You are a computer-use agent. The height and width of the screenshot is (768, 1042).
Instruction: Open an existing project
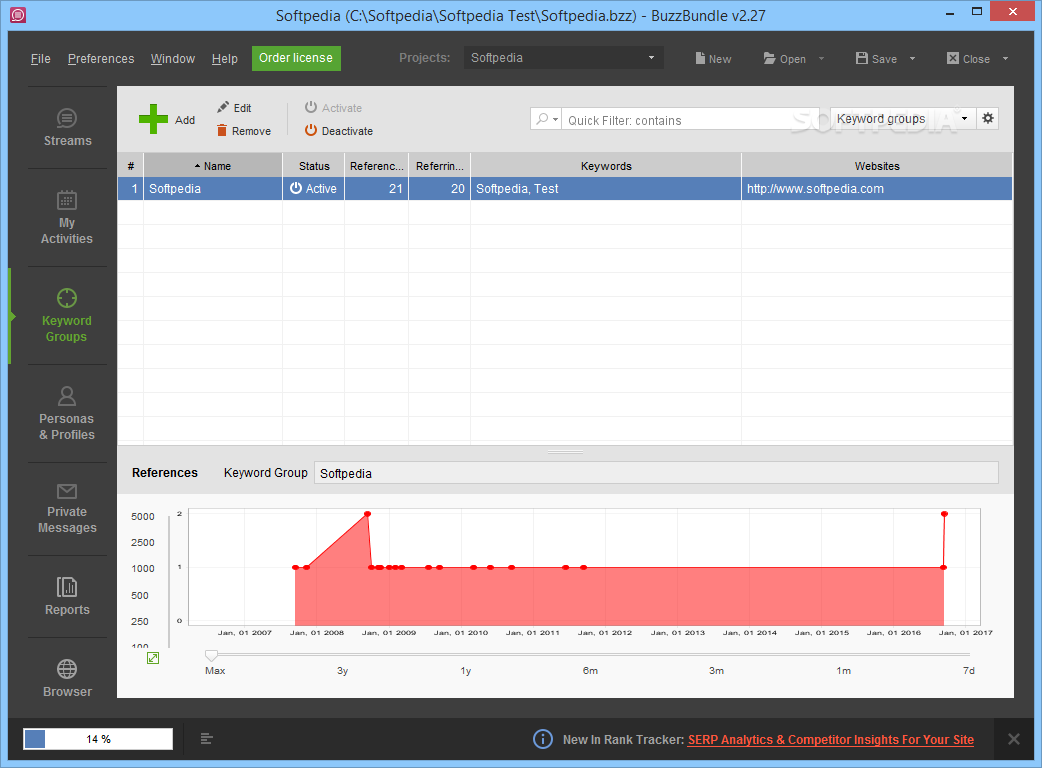[x=785, y=58]
